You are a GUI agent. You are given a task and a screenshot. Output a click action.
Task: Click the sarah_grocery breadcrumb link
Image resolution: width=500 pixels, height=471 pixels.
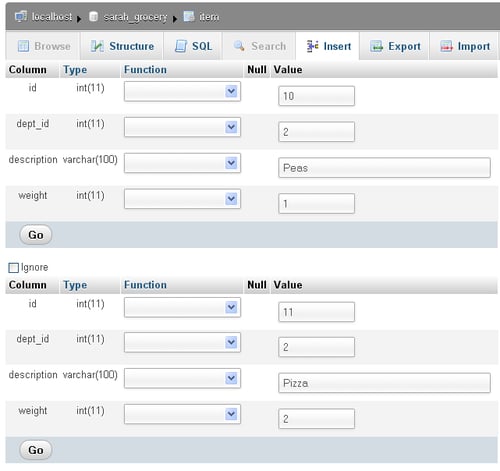tap(135, 17)
